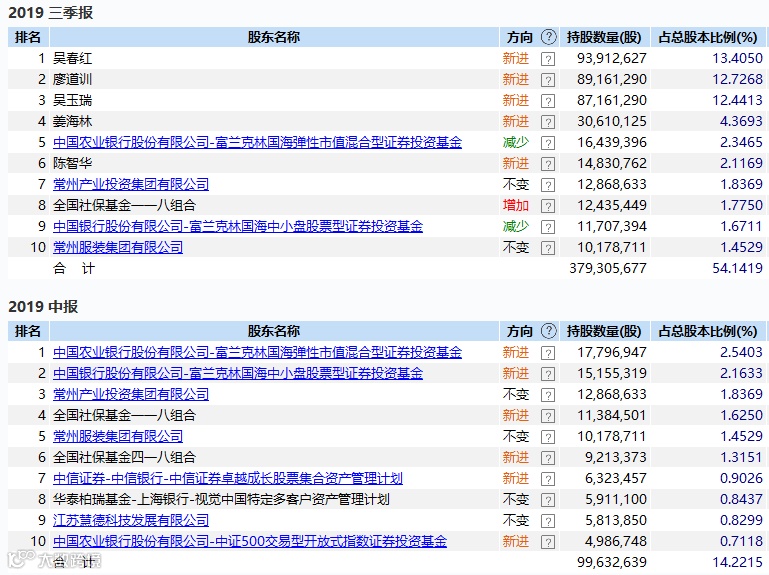Click the 2019 三季报 section title

point(51,13)
